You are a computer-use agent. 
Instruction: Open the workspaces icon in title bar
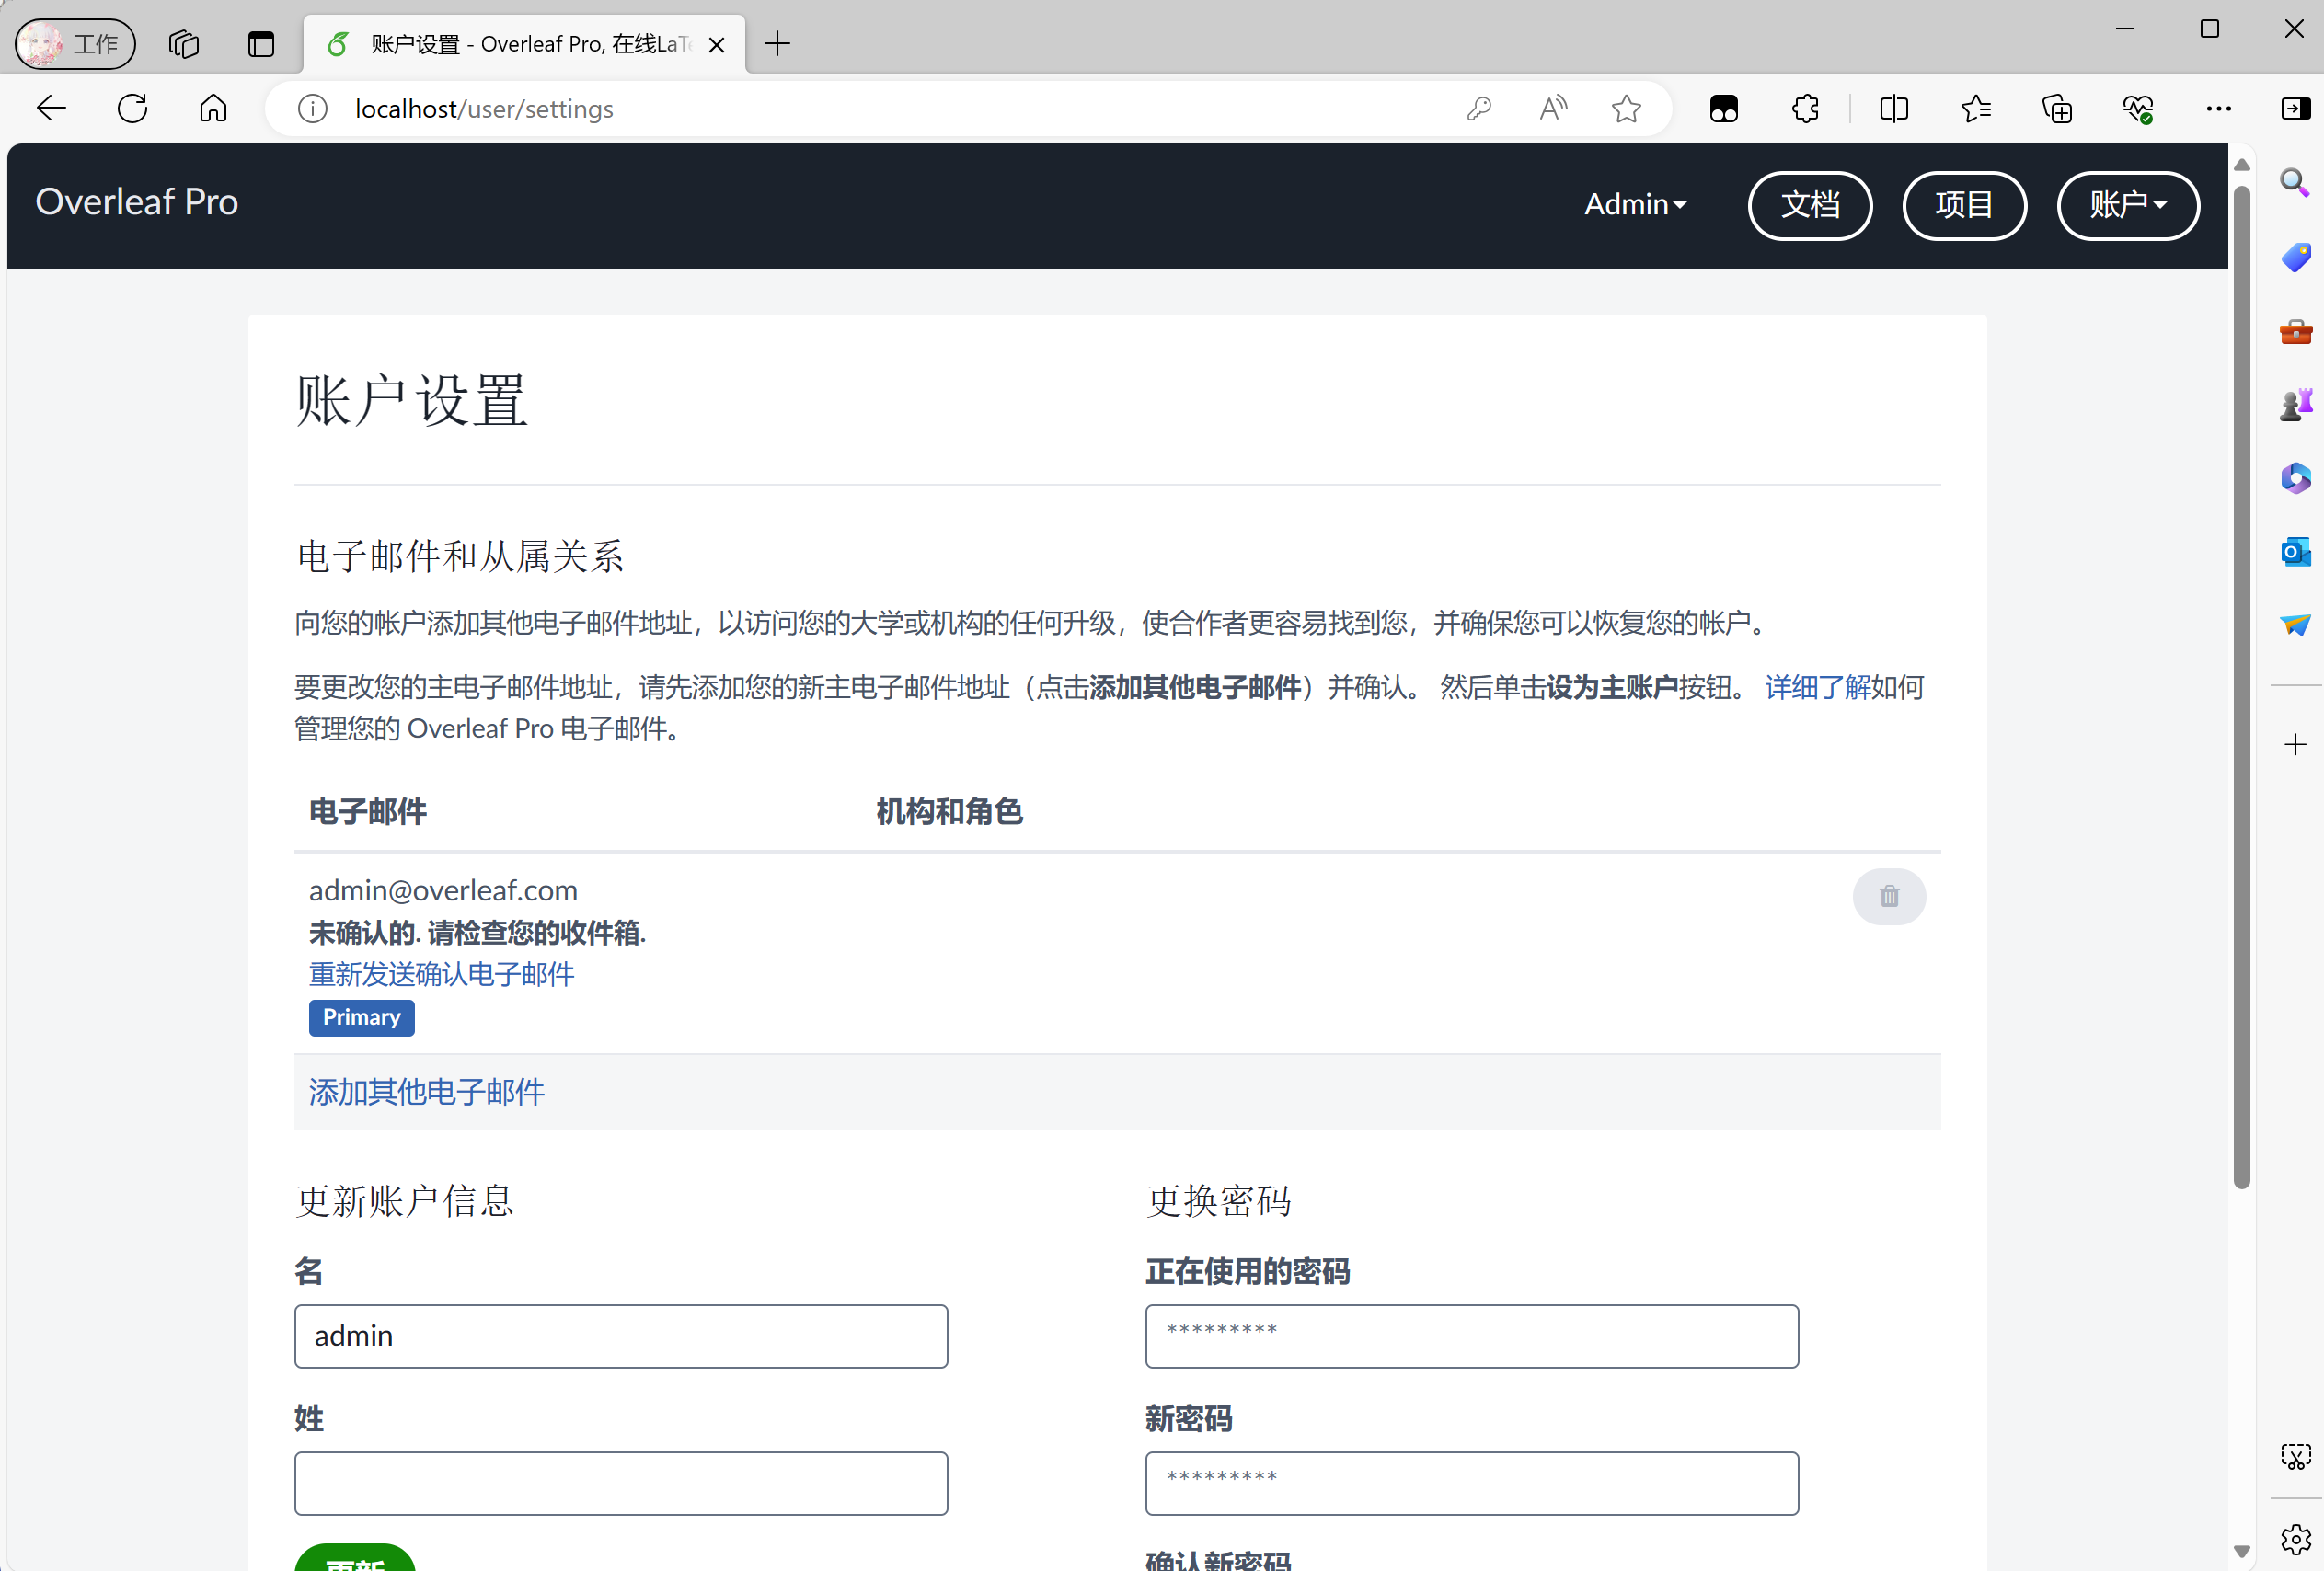184,44
